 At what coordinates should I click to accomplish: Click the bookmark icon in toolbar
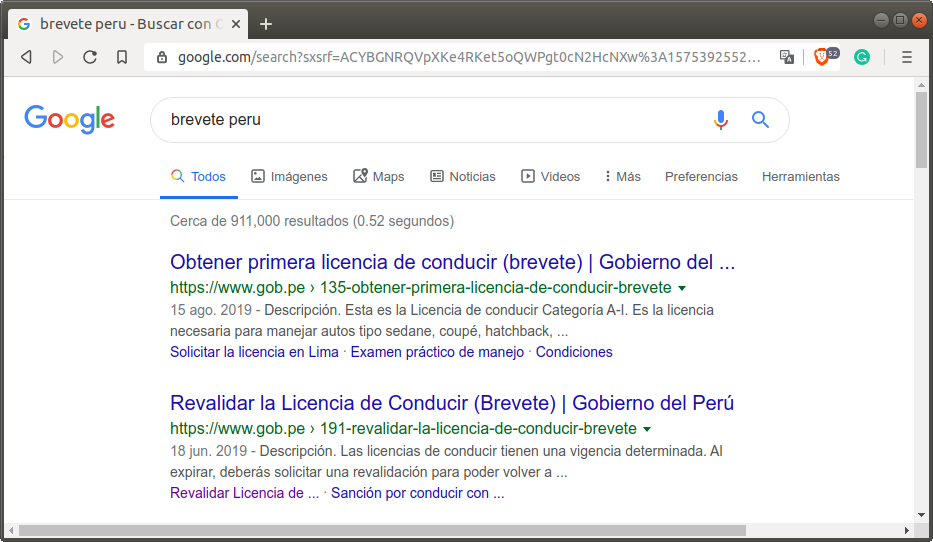122,57
